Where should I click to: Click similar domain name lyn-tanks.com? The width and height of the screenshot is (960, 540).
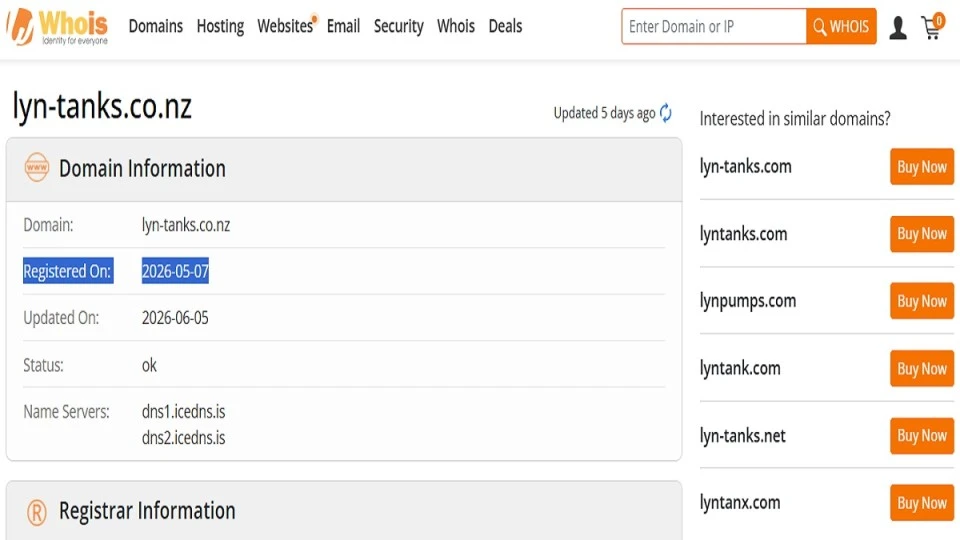(x=746, y=167)
